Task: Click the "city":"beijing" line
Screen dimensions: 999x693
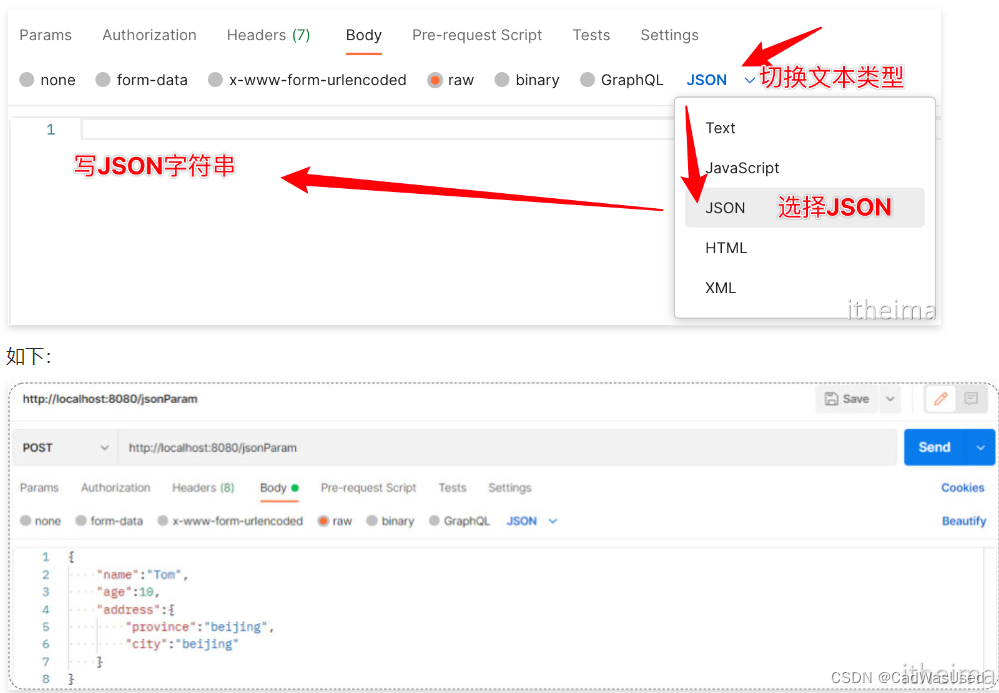Action: point(182,644)
